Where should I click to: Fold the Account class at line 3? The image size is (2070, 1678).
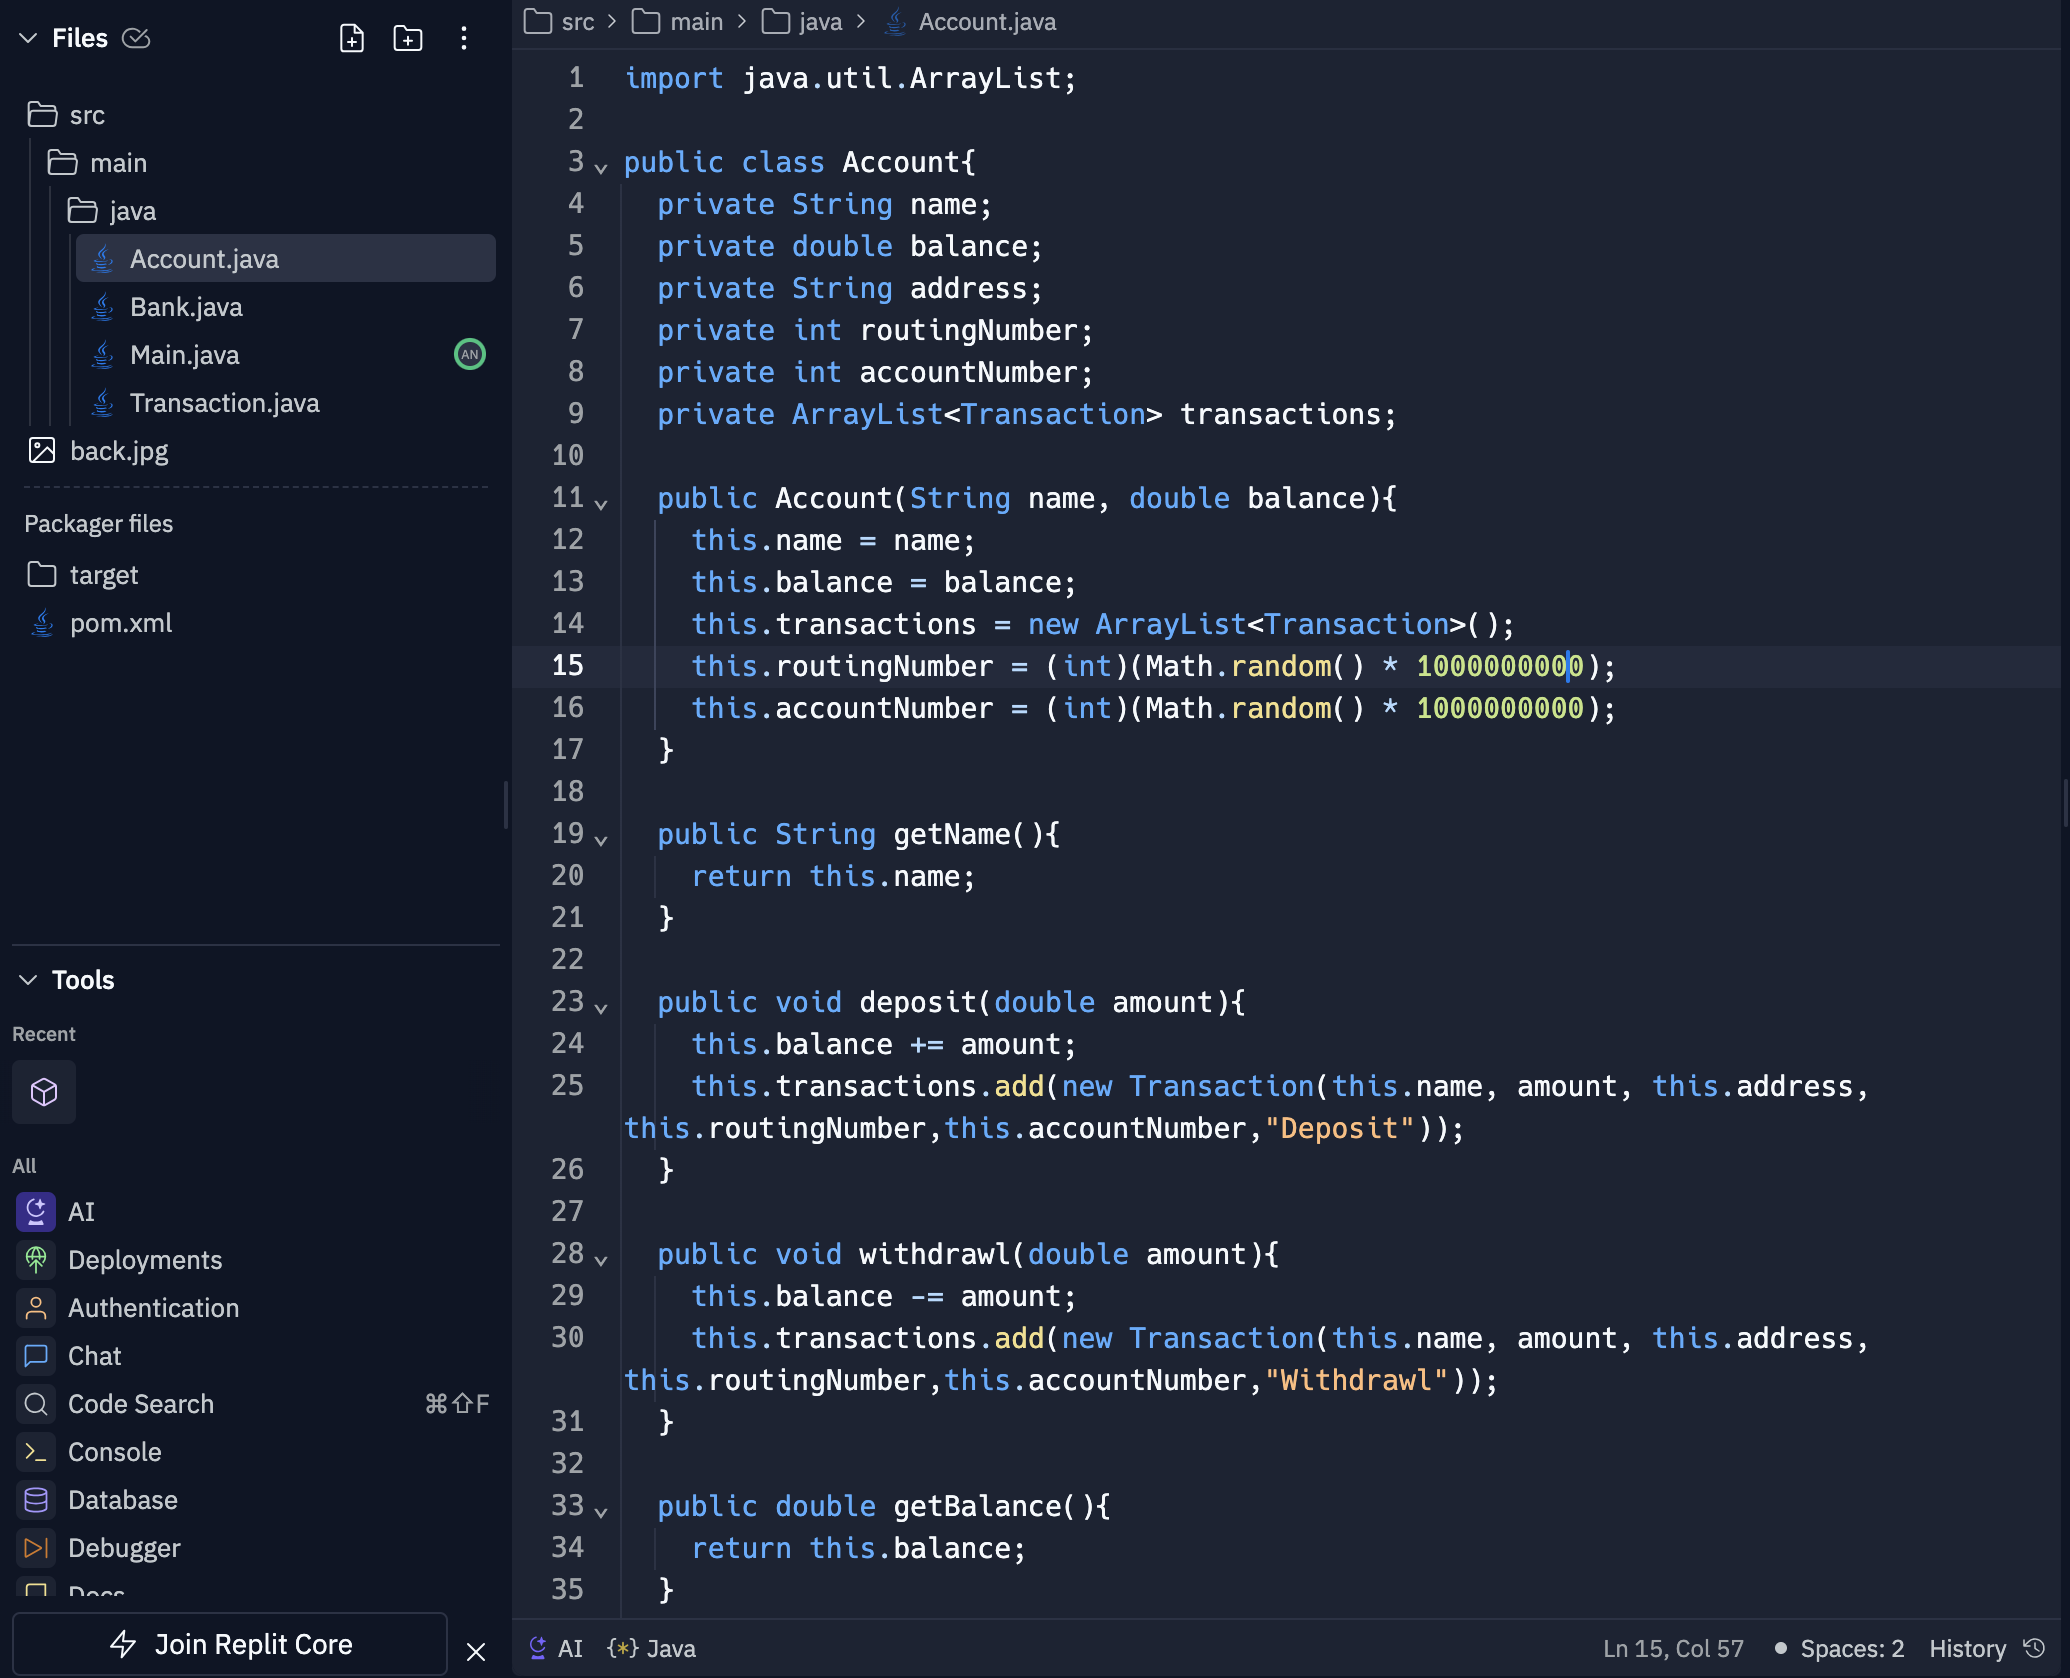(x=601, y=168)
